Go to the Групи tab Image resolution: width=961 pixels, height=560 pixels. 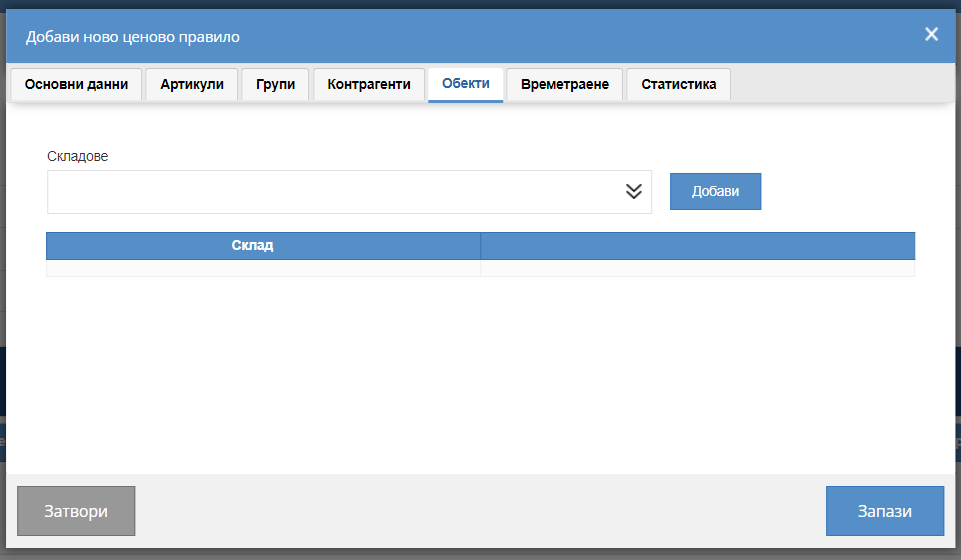tap(275, 85)
